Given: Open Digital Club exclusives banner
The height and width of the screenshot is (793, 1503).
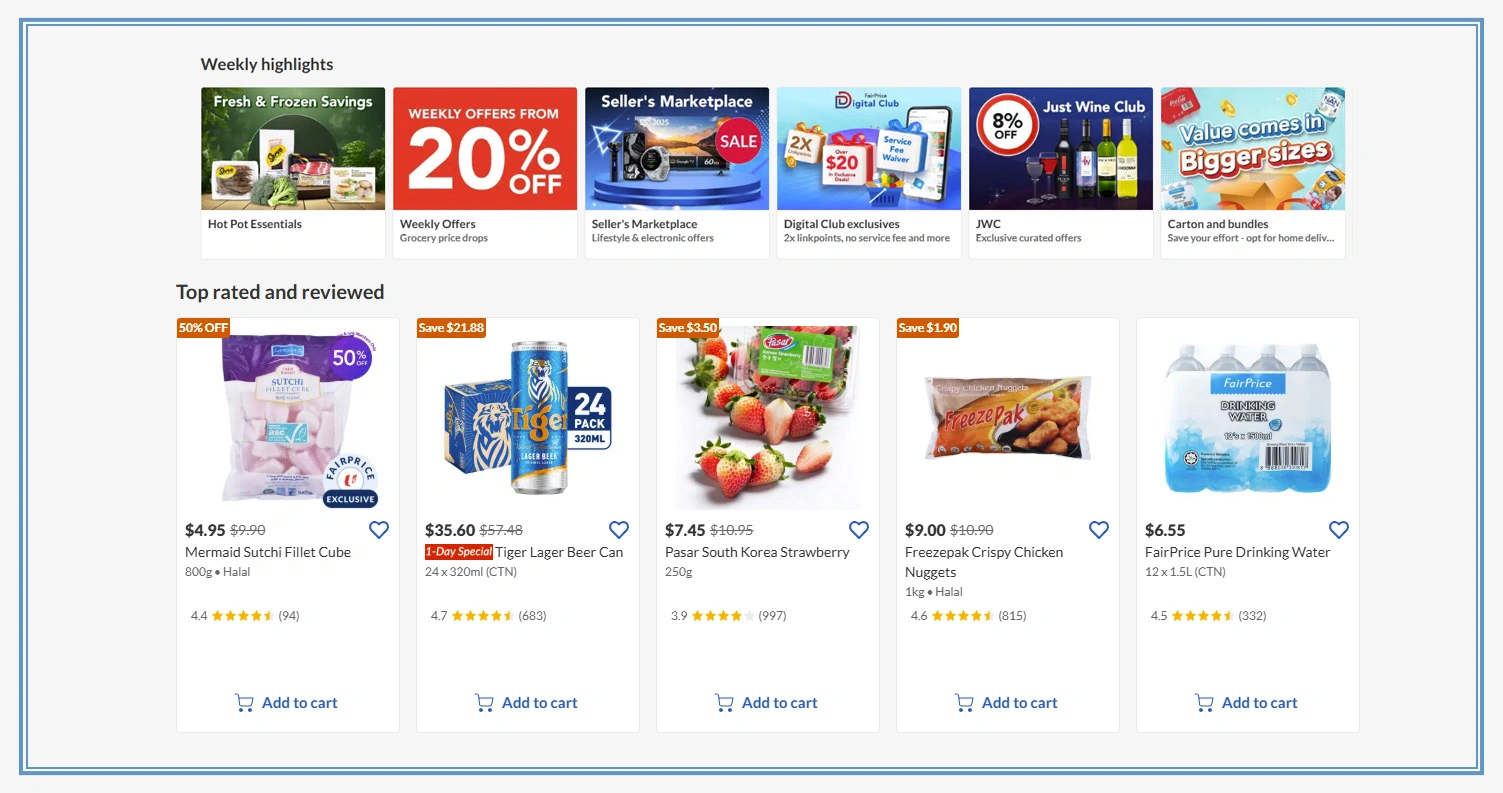Looking at the screenshot, I should tap(869, 173).
